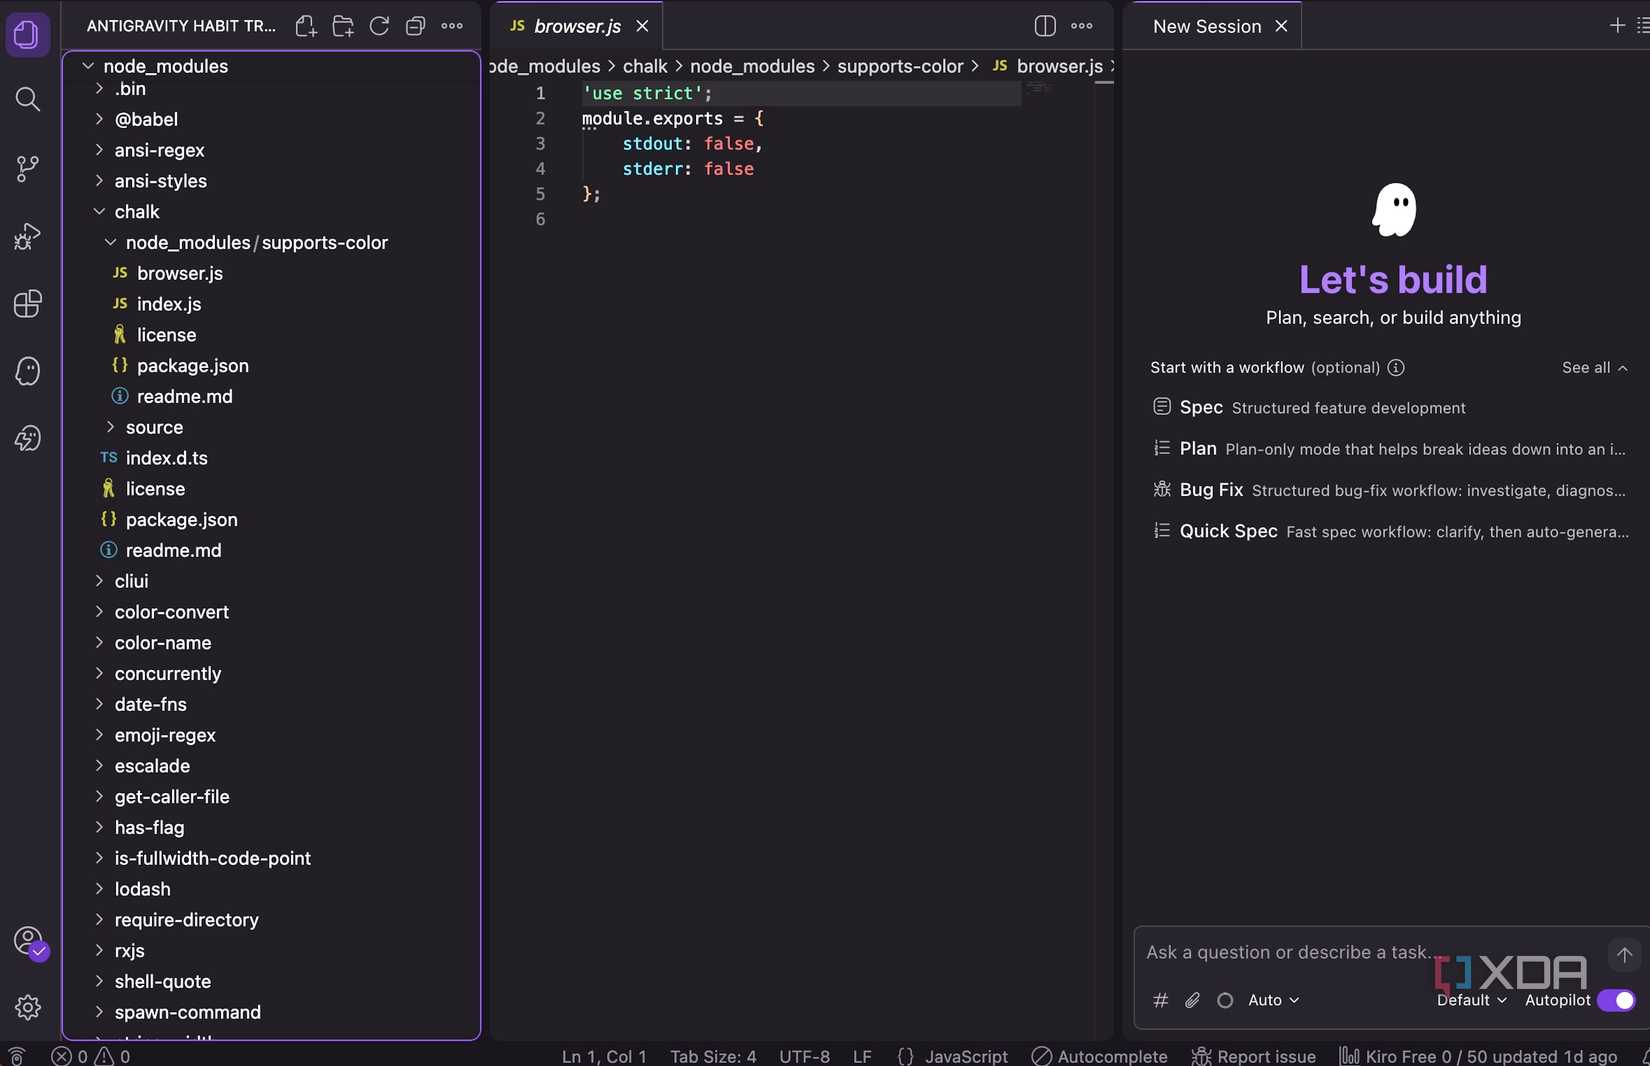Attach a file using the paperclip icon

pos(1192,1000)
